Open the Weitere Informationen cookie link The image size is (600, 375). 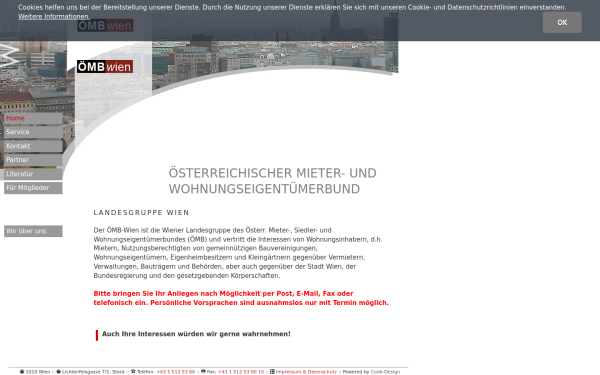point(54,16)
